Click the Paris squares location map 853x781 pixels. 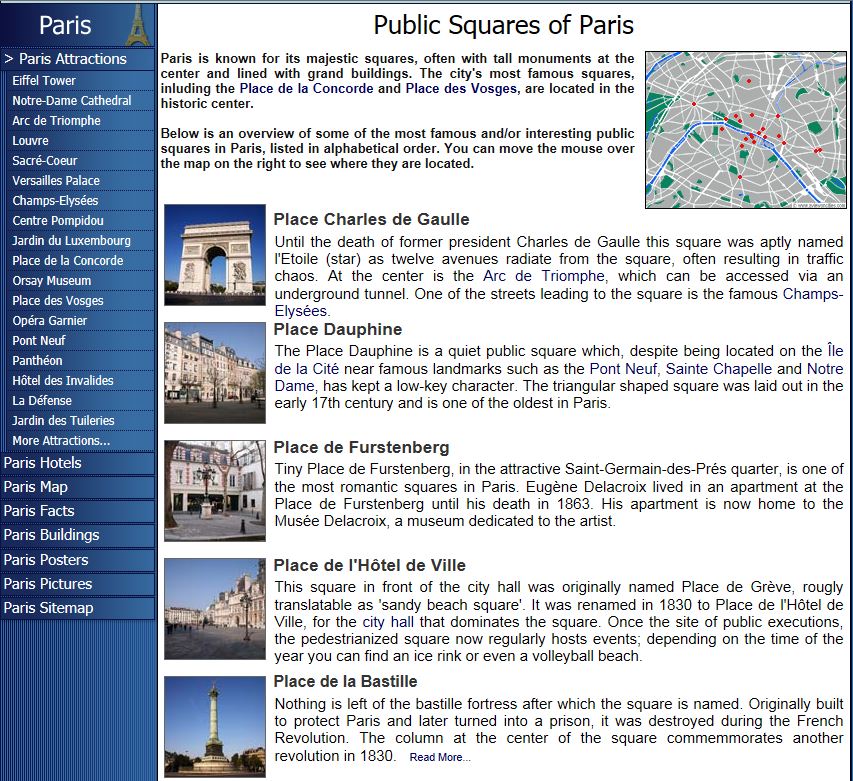[x=746, y=130]
